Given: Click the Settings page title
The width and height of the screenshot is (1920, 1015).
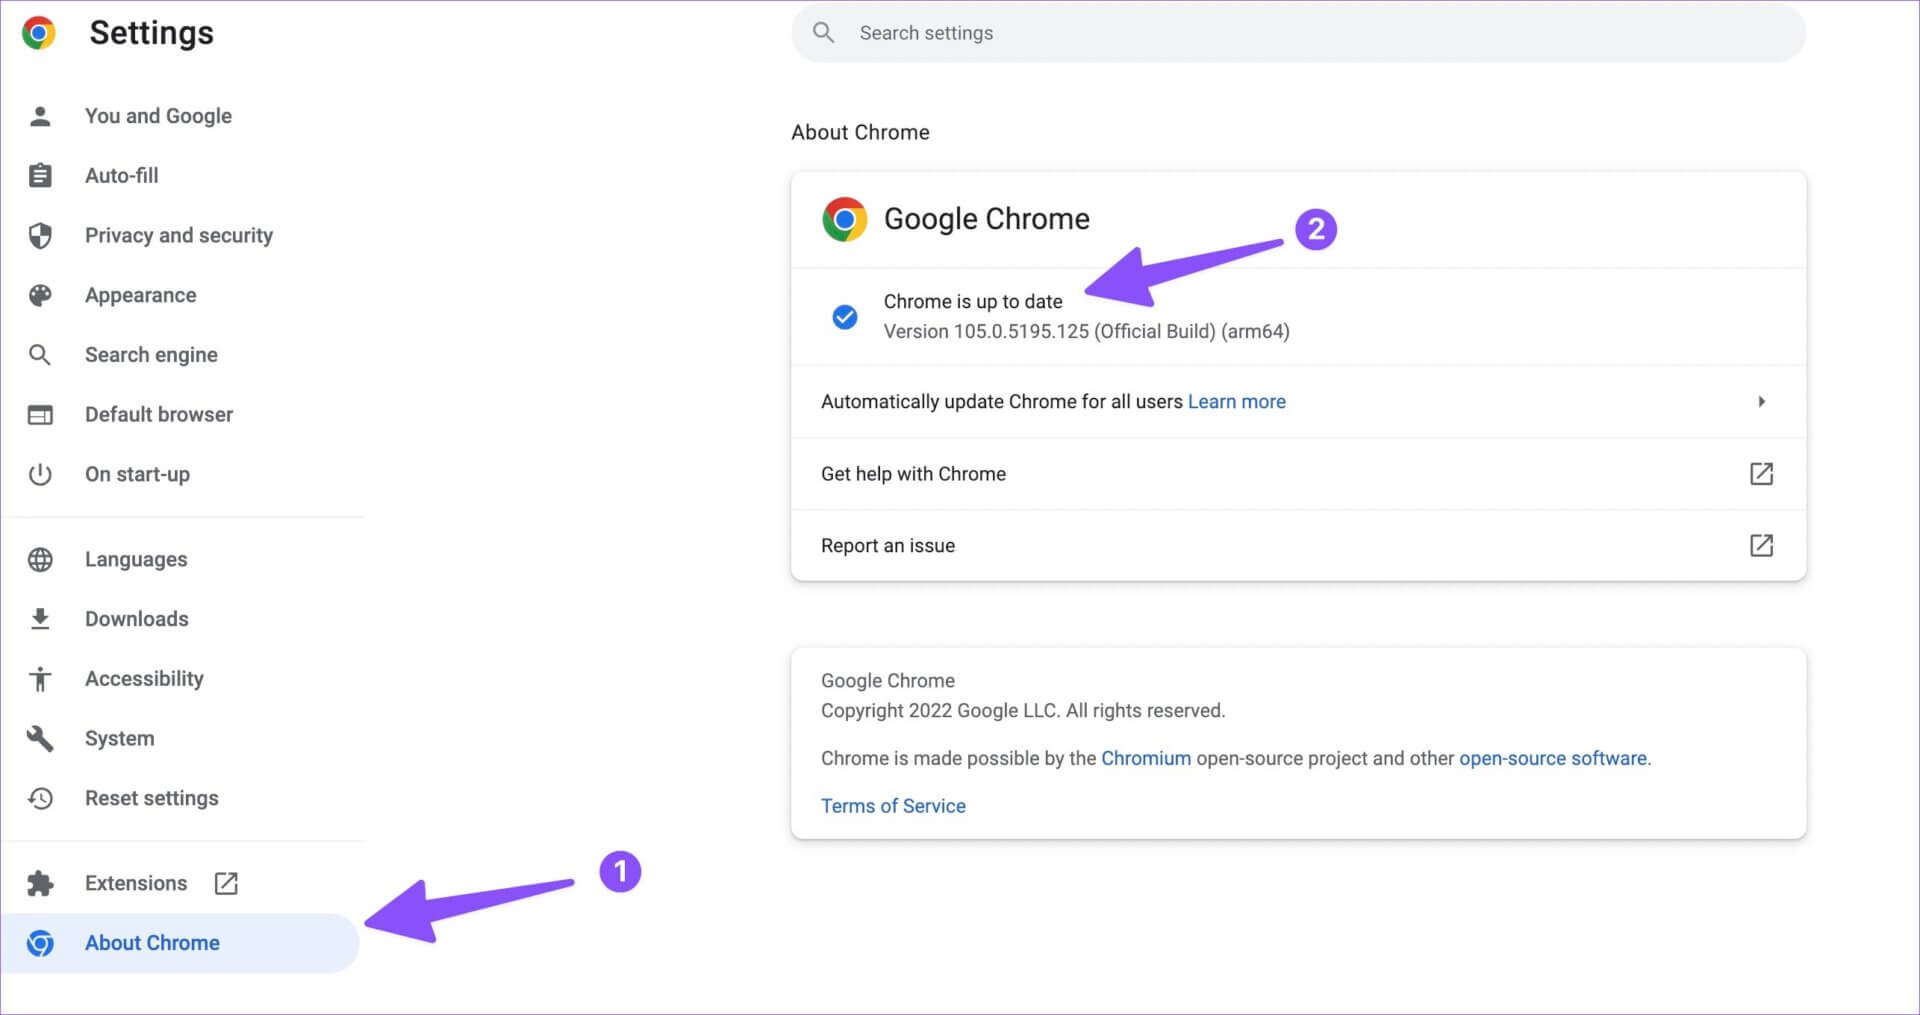Looking at the screenshot, I should [x=151, y=33].
